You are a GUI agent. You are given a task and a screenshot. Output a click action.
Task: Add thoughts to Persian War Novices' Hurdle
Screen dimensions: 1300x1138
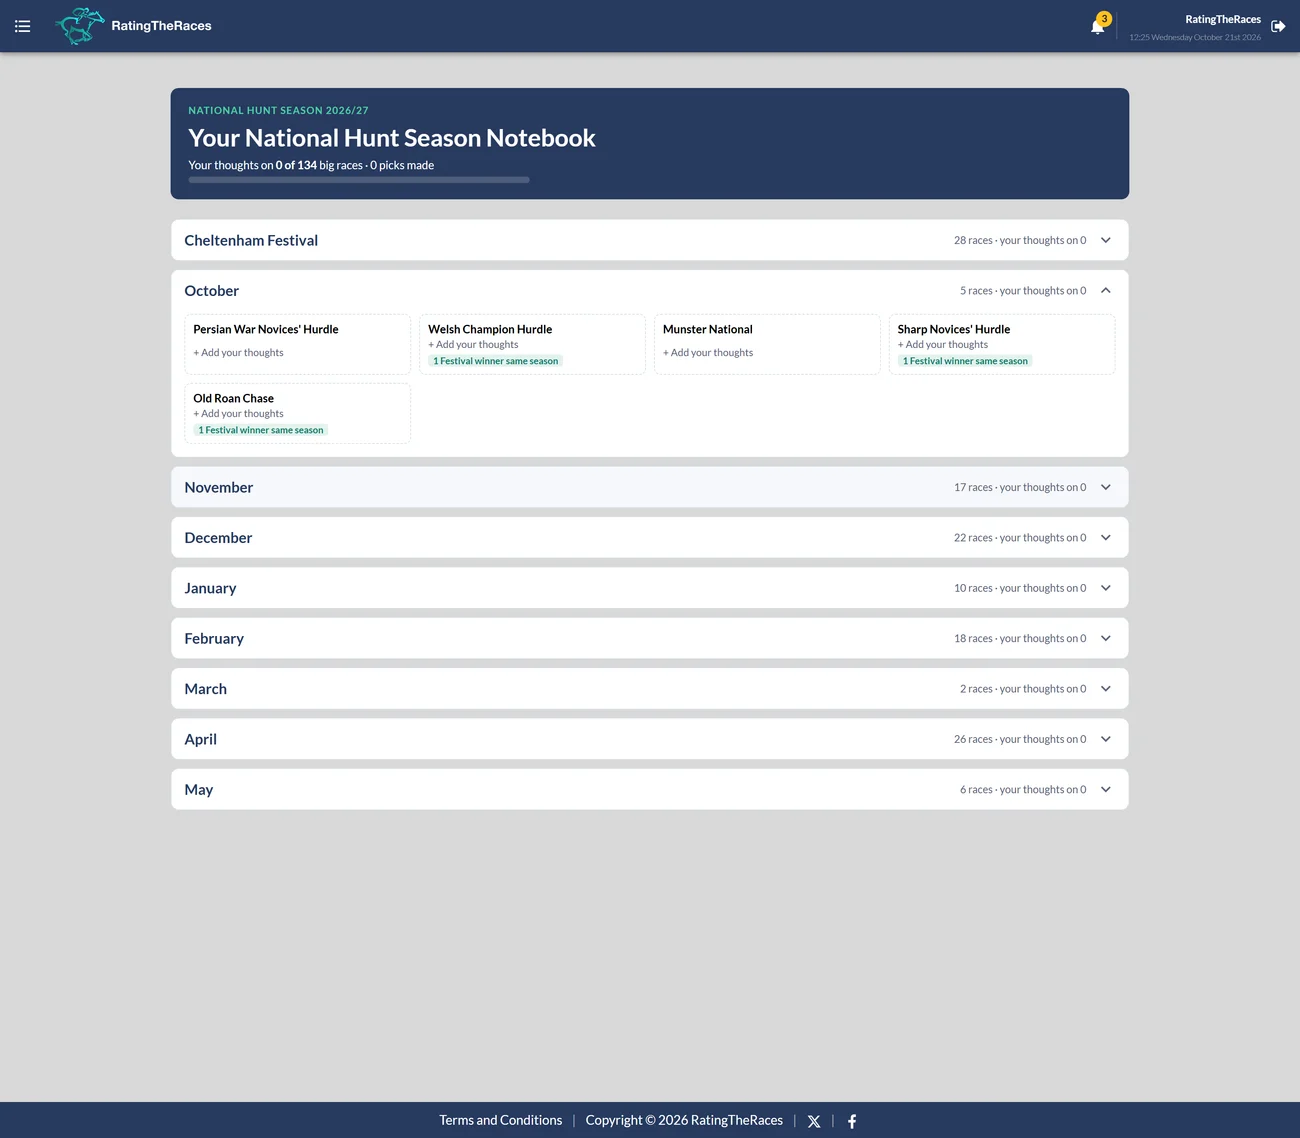238,353
